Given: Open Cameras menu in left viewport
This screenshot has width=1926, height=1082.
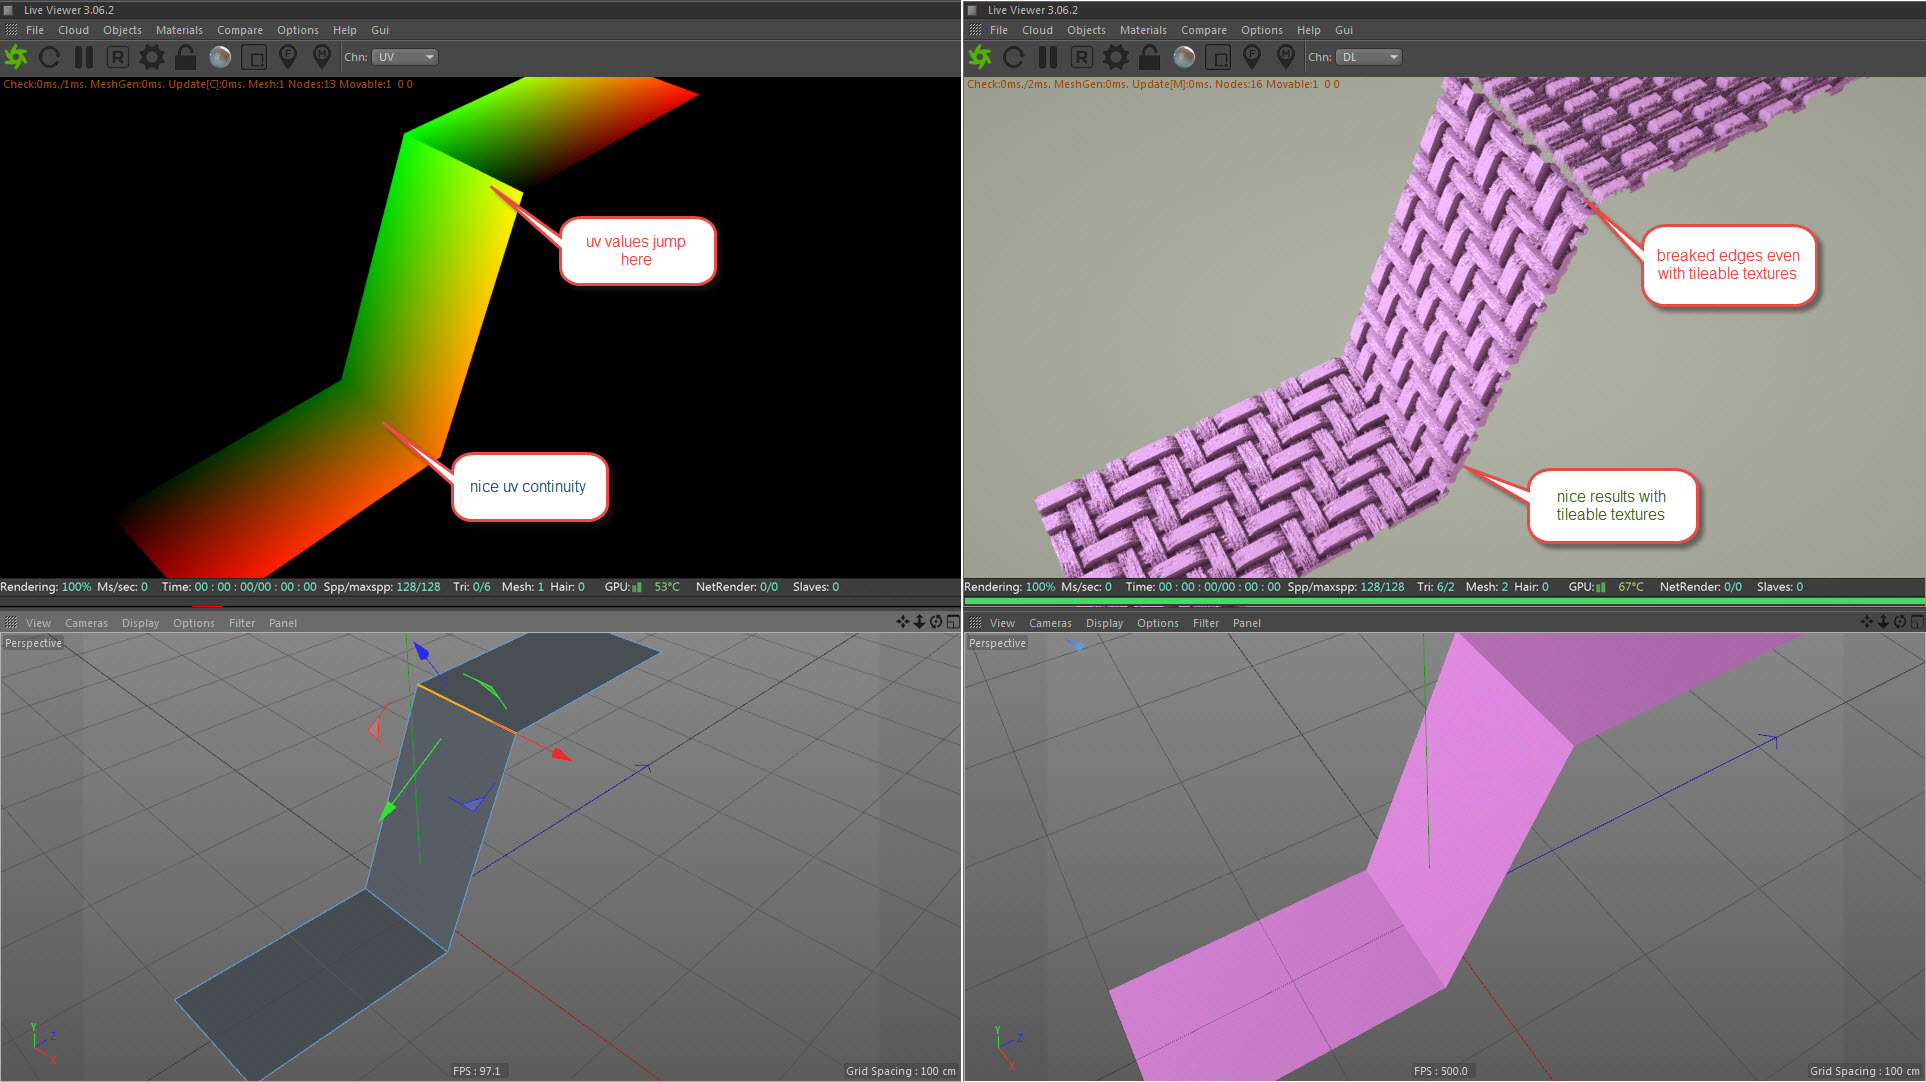Looking at the screenshot, I should 86,623.
